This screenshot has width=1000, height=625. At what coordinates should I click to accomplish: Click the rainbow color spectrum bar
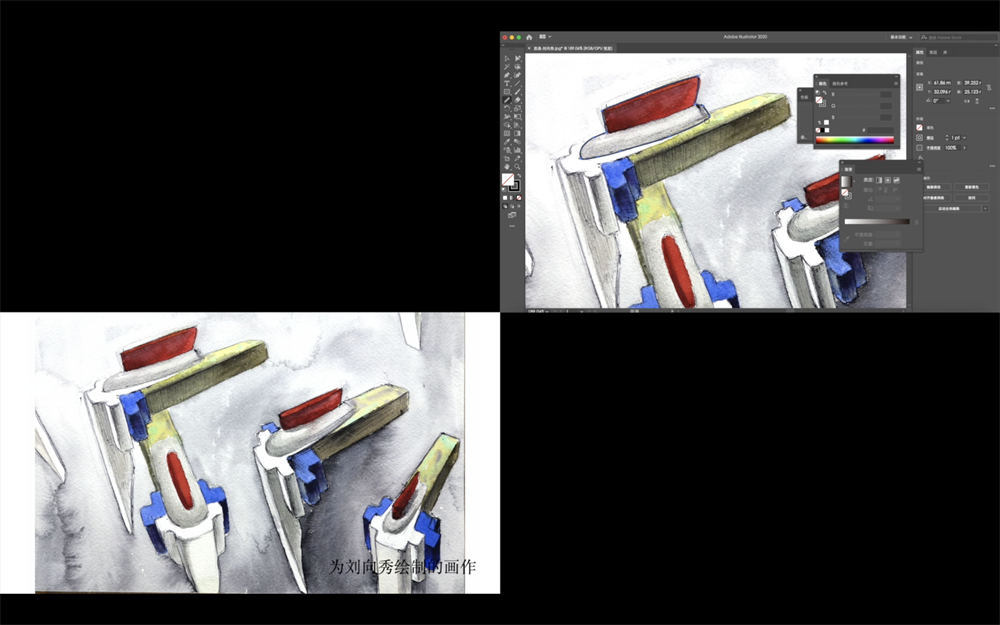pyautogui.click(x=855, y=140)
